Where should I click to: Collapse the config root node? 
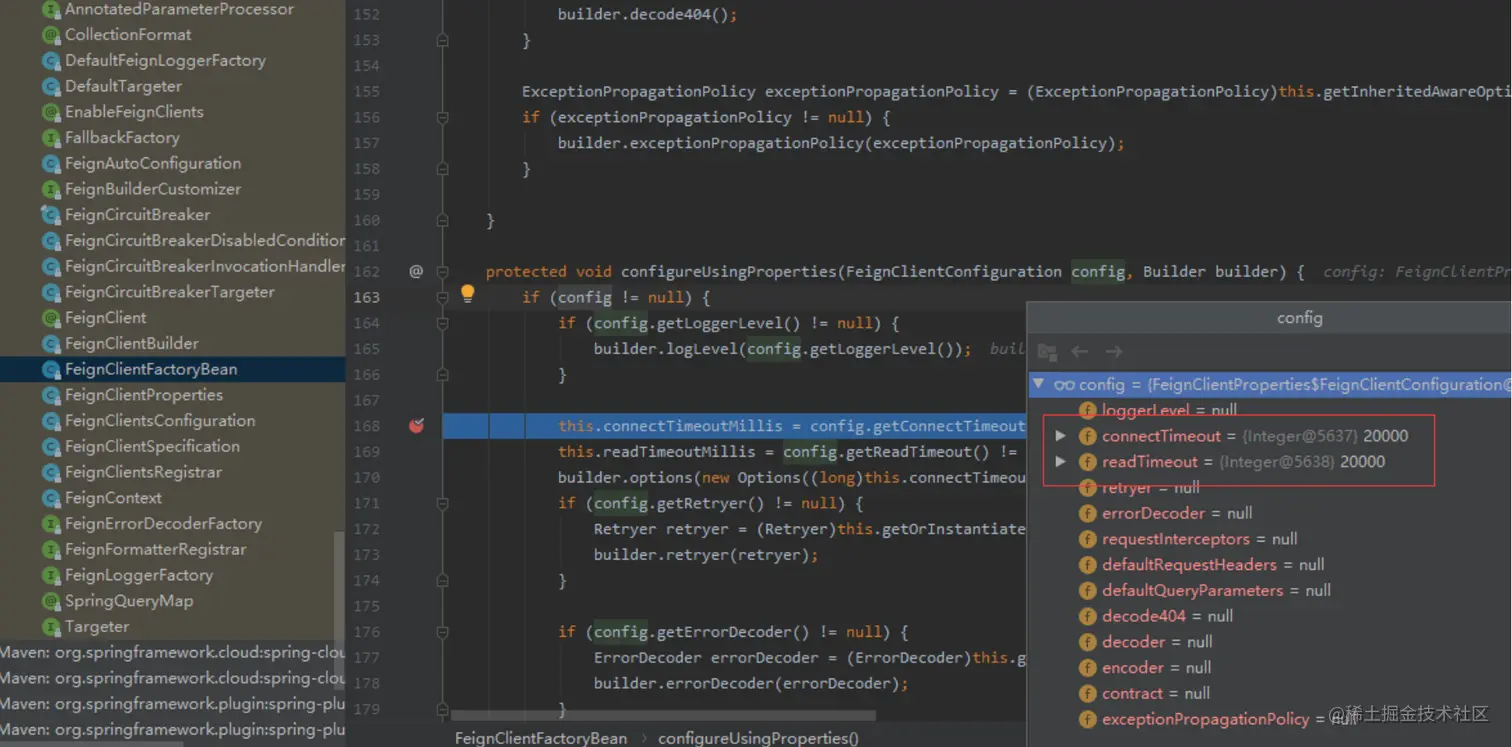point(1038,384)
